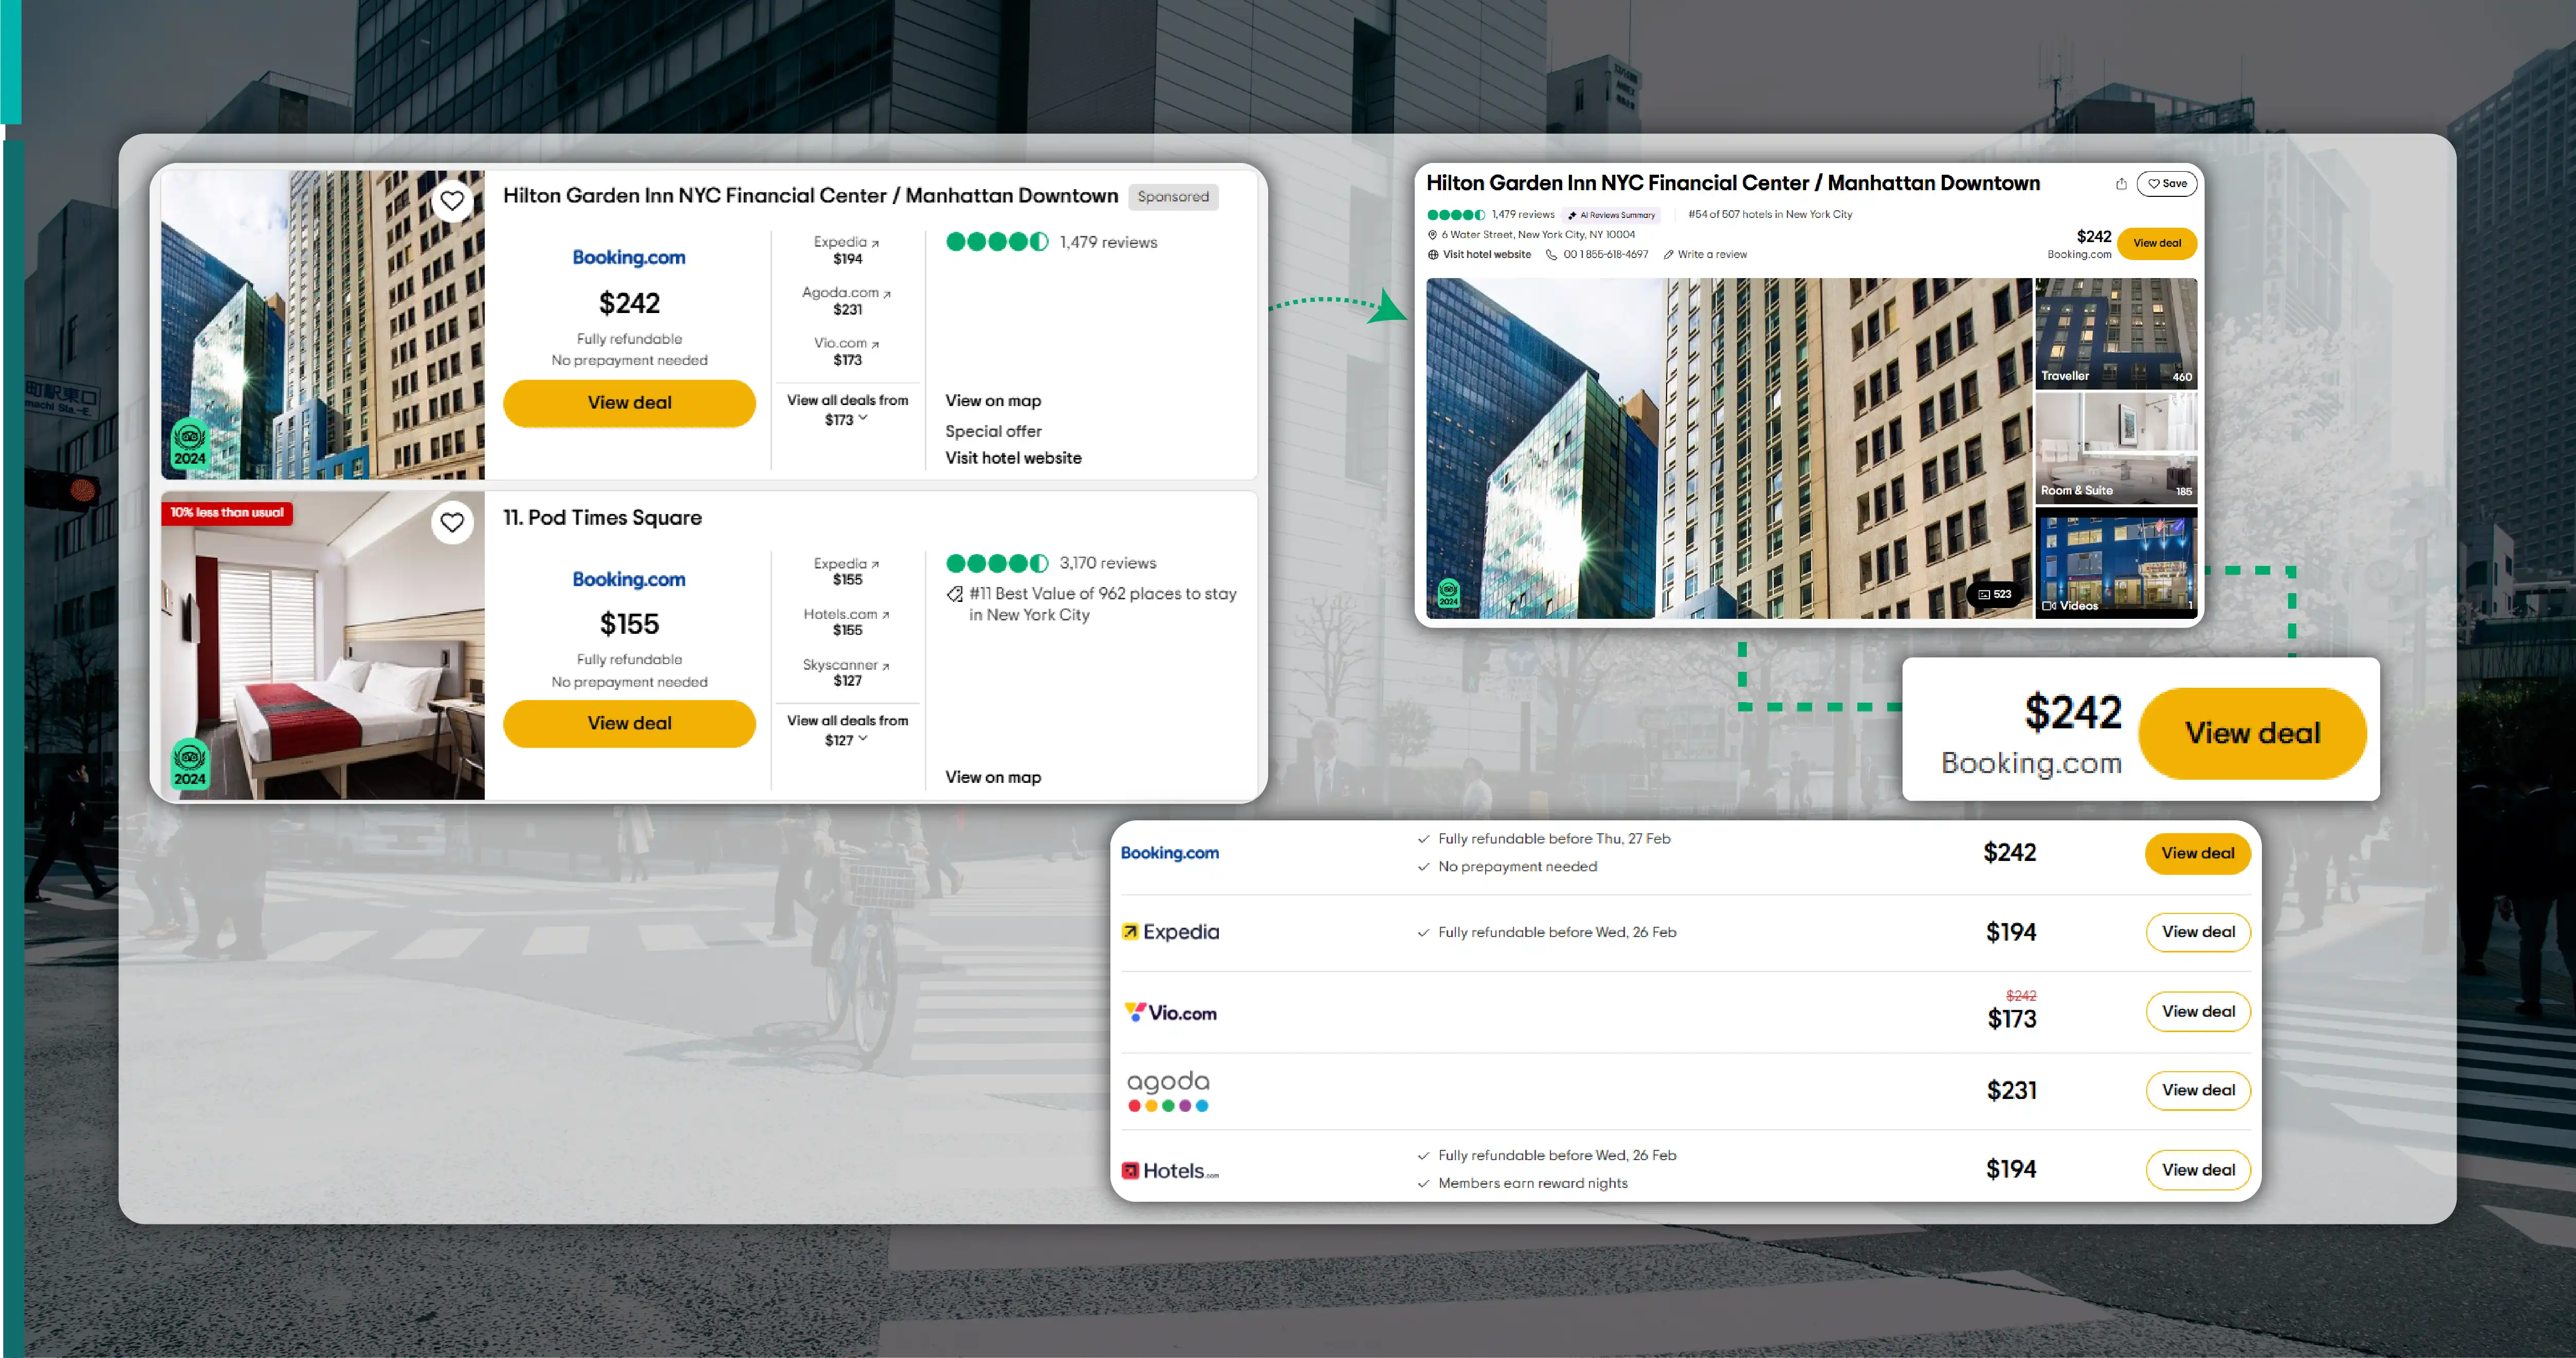The height and width of the screenshot is (1358, 2576).
Task: Open Tripadvisor 2024 badge on Pod Times Square photo
Action: [x=190, y=764]
